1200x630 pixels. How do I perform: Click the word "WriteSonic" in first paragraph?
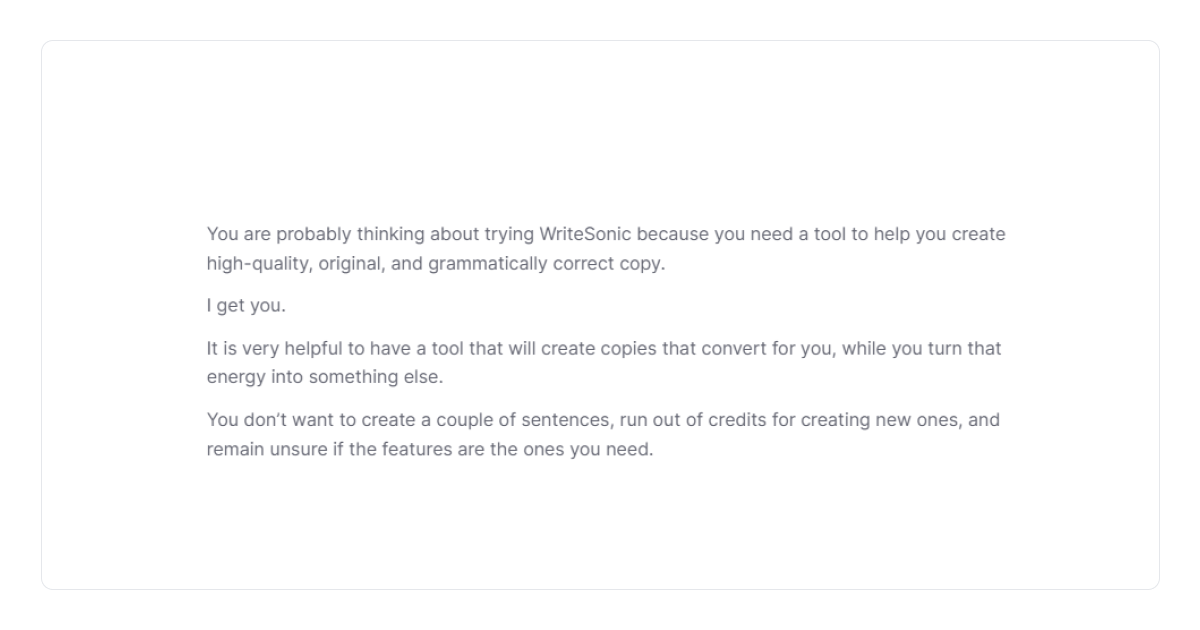pos(585,234)
